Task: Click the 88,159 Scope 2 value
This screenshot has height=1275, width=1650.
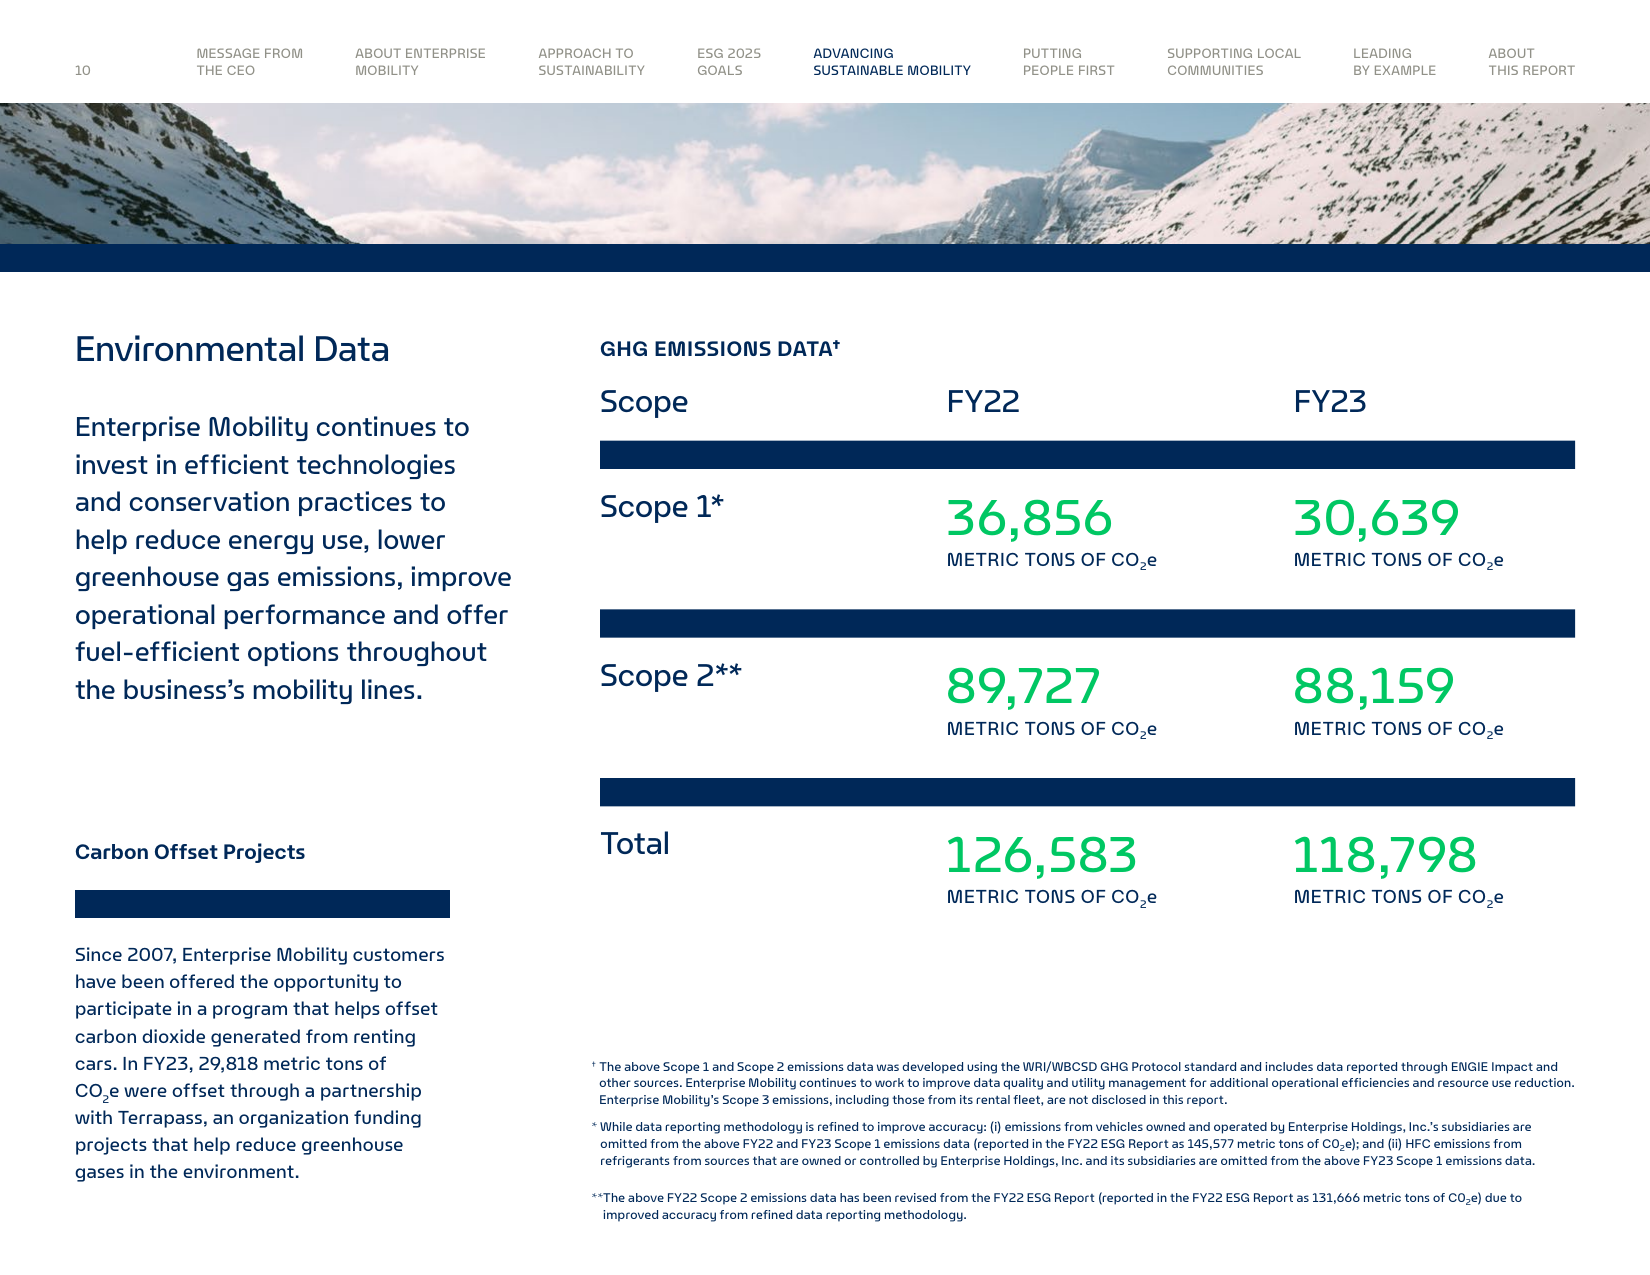Action: (1374, 686)
